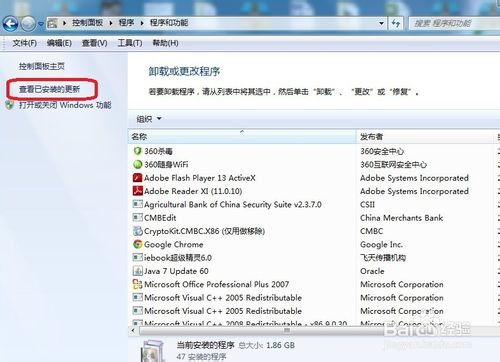
Task: Click the 搜索 程序和功能 search box
Action: [454, 23]
